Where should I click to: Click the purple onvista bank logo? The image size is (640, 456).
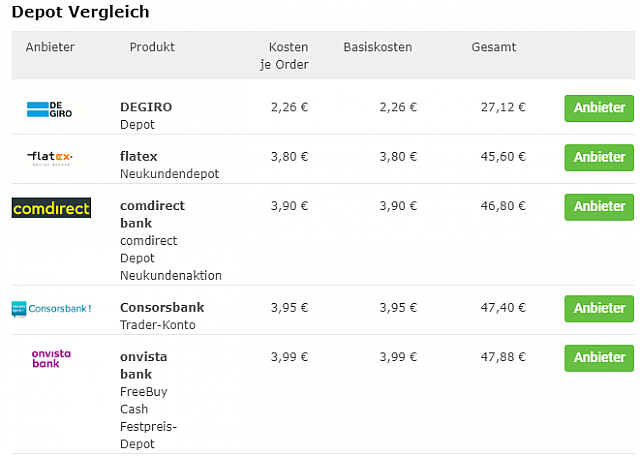[51, 358]
